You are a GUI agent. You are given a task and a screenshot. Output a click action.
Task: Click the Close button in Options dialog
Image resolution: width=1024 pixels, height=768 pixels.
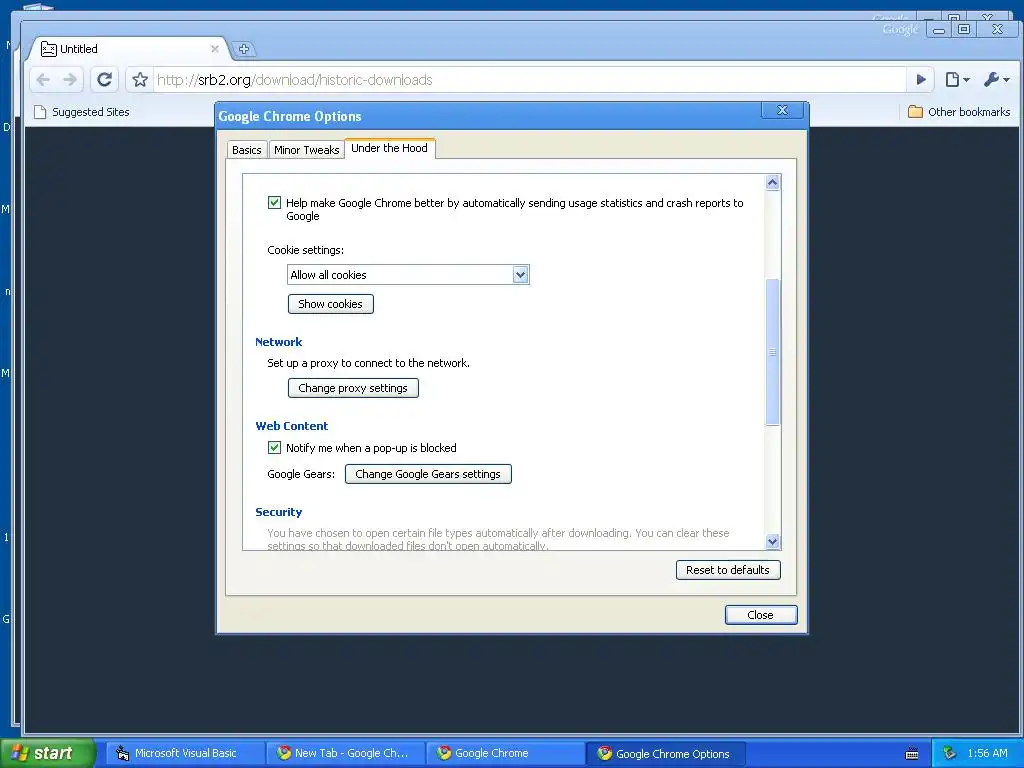761,615
